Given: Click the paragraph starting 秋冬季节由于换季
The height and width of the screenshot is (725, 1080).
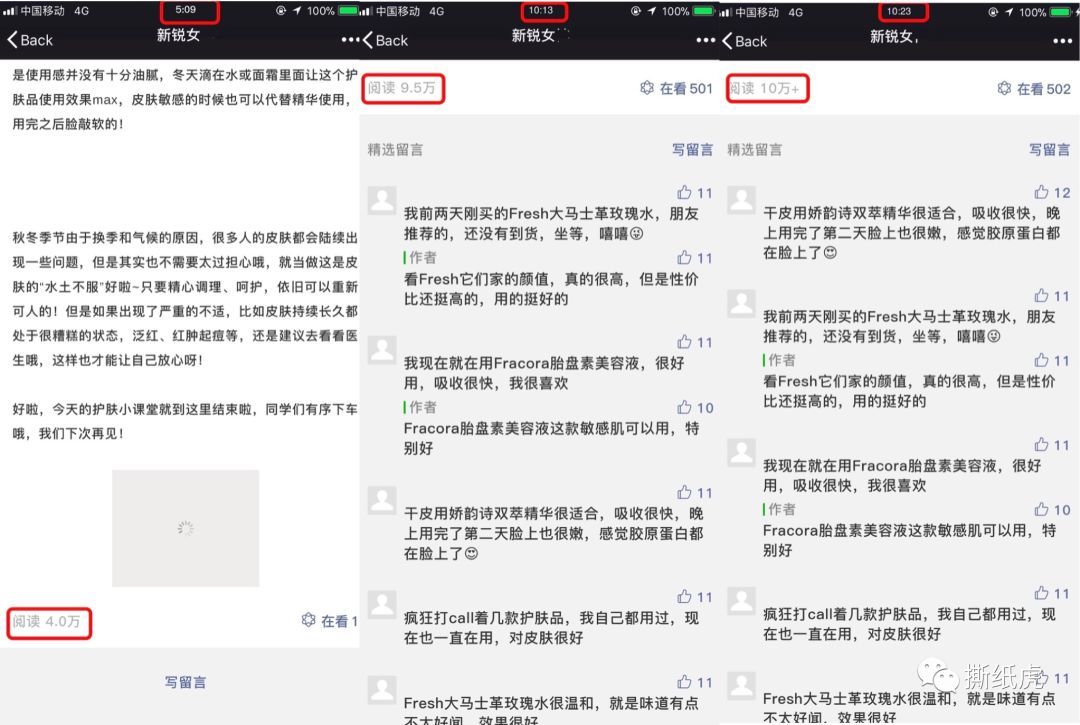Looking at the screenshot, I should click(185, 299).
